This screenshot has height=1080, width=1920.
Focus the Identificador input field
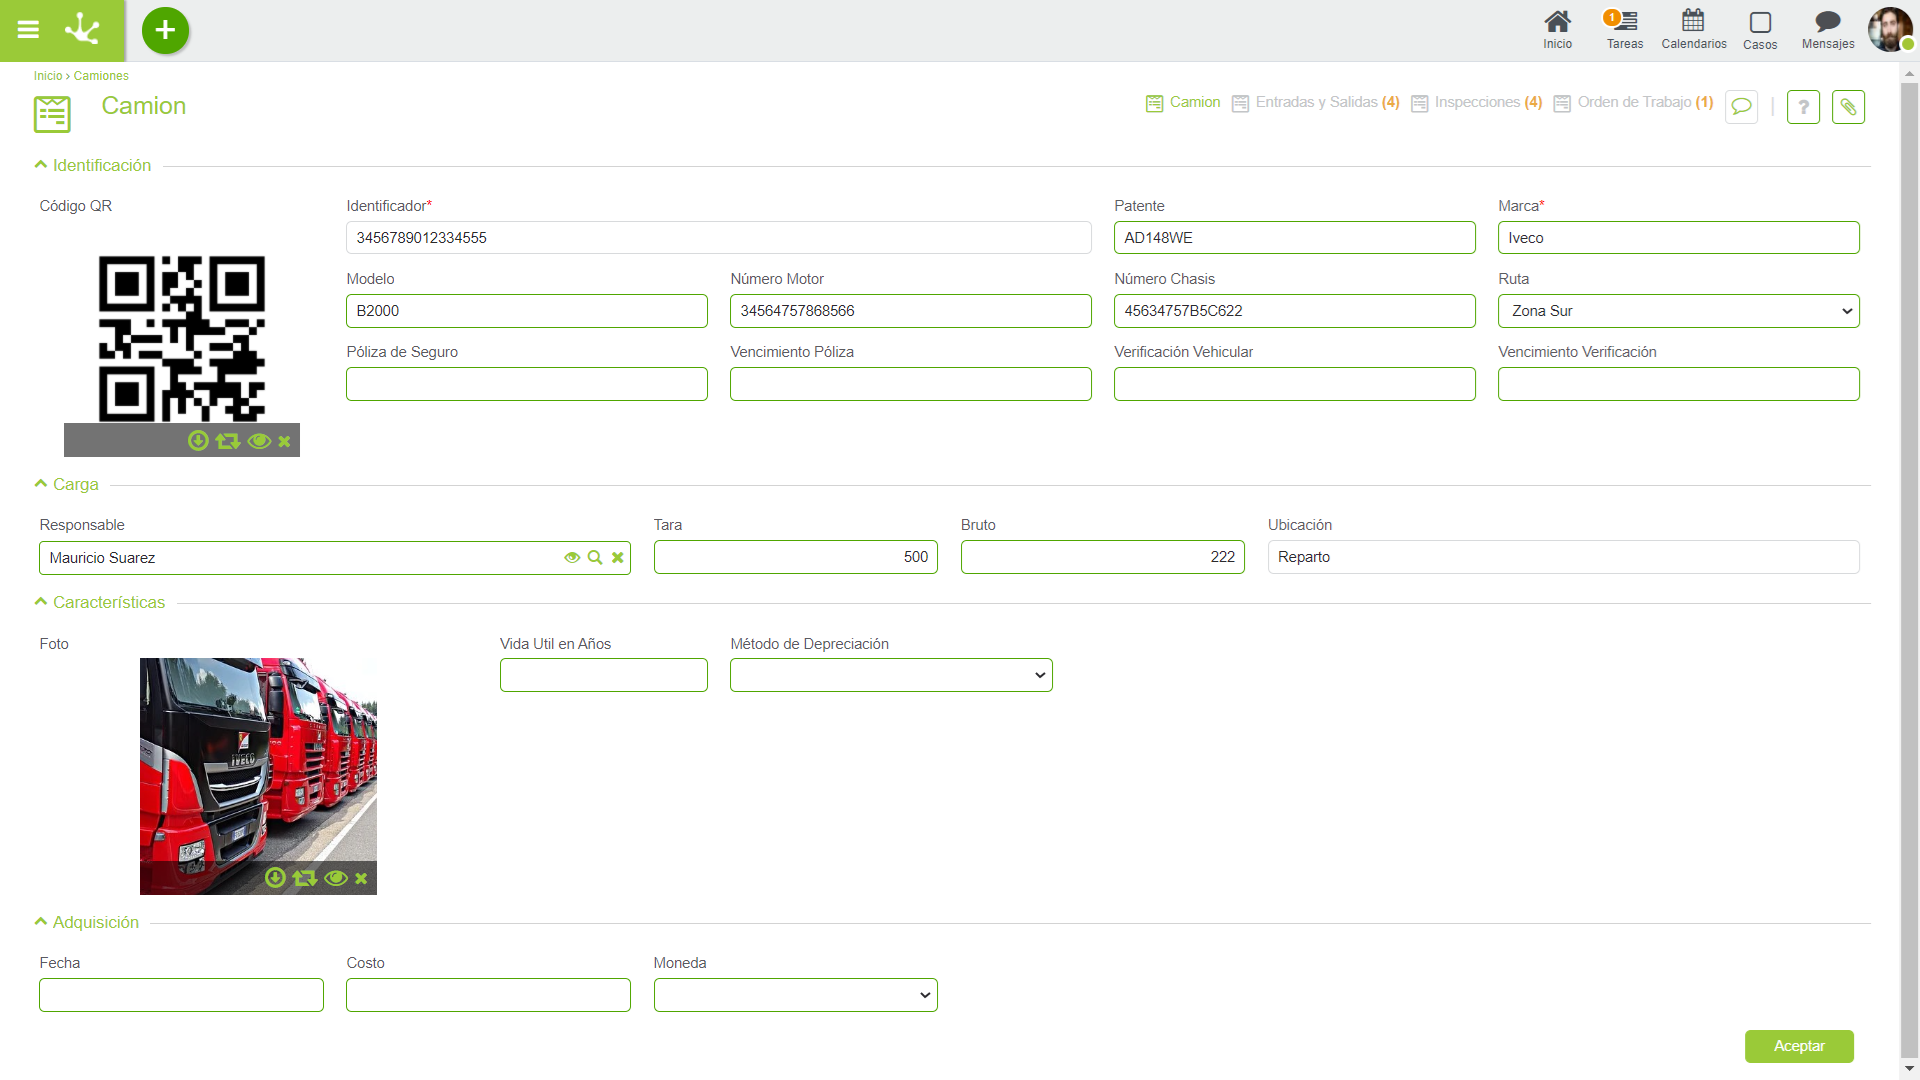[718, 238]
